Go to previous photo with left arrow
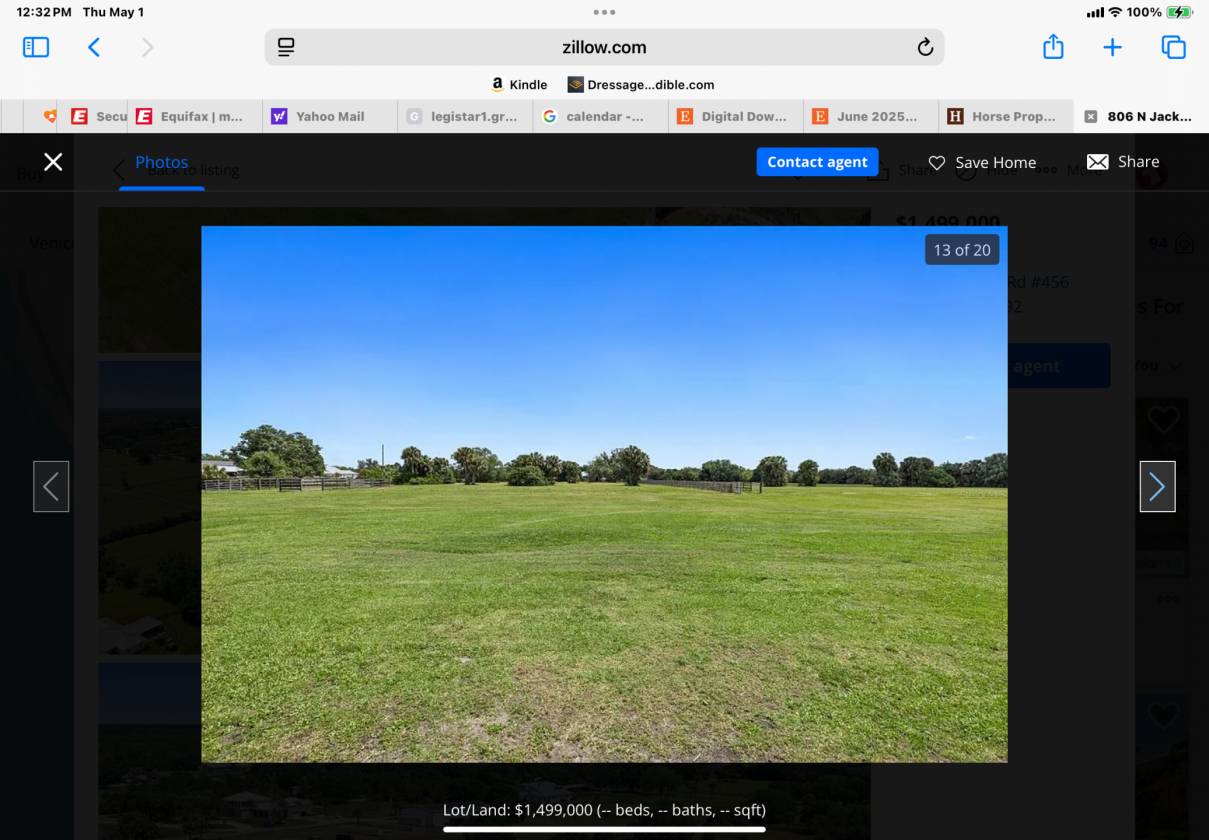 [51, 487]
